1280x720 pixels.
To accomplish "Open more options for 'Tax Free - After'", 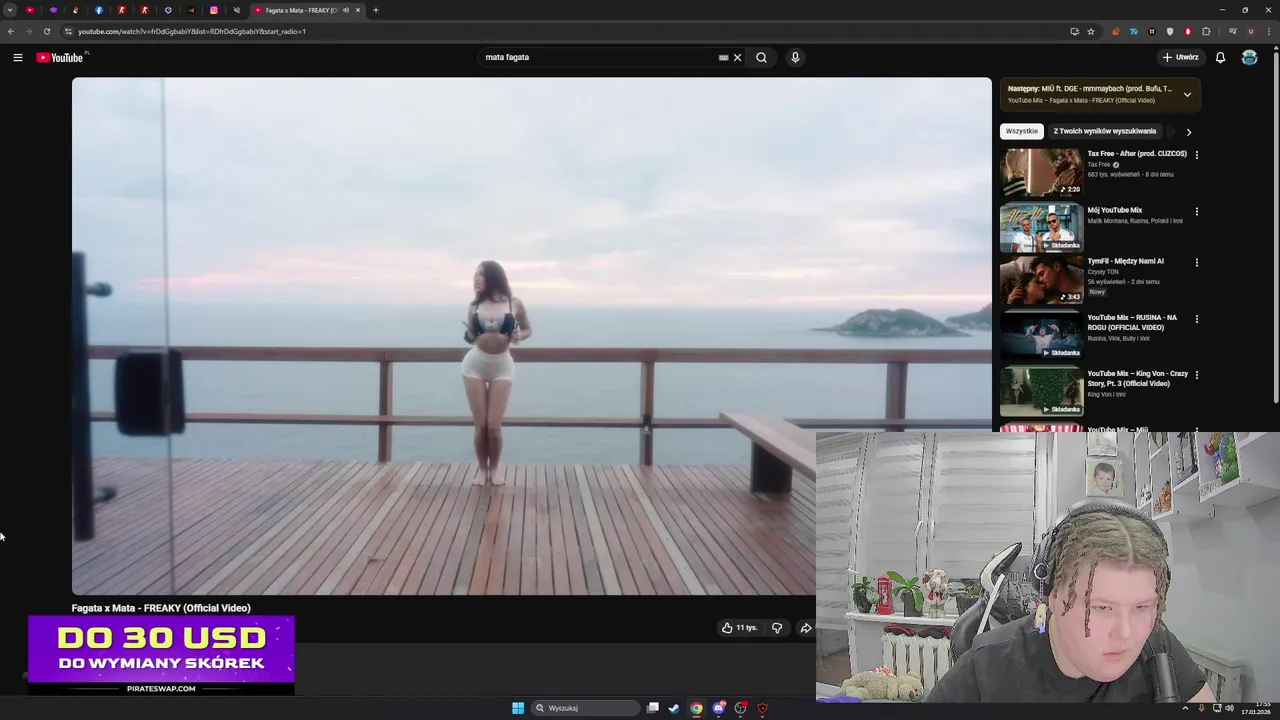I will [1196, 155].
